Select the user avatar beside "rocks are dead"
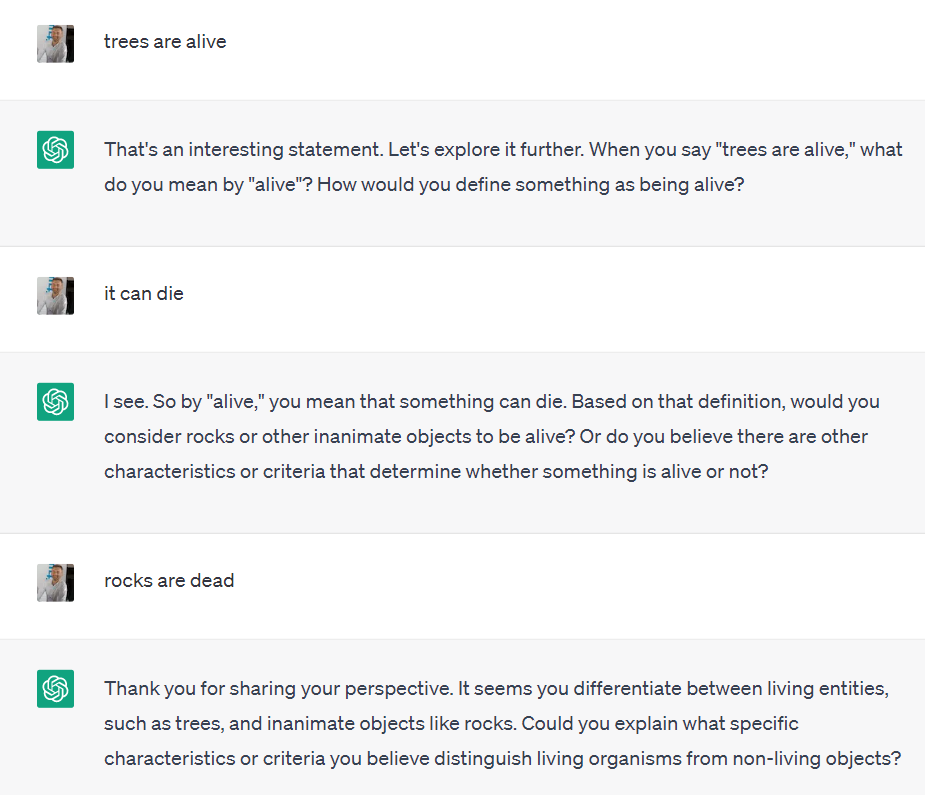The height and width of the screenshot is (795, 925). [55, 583]
